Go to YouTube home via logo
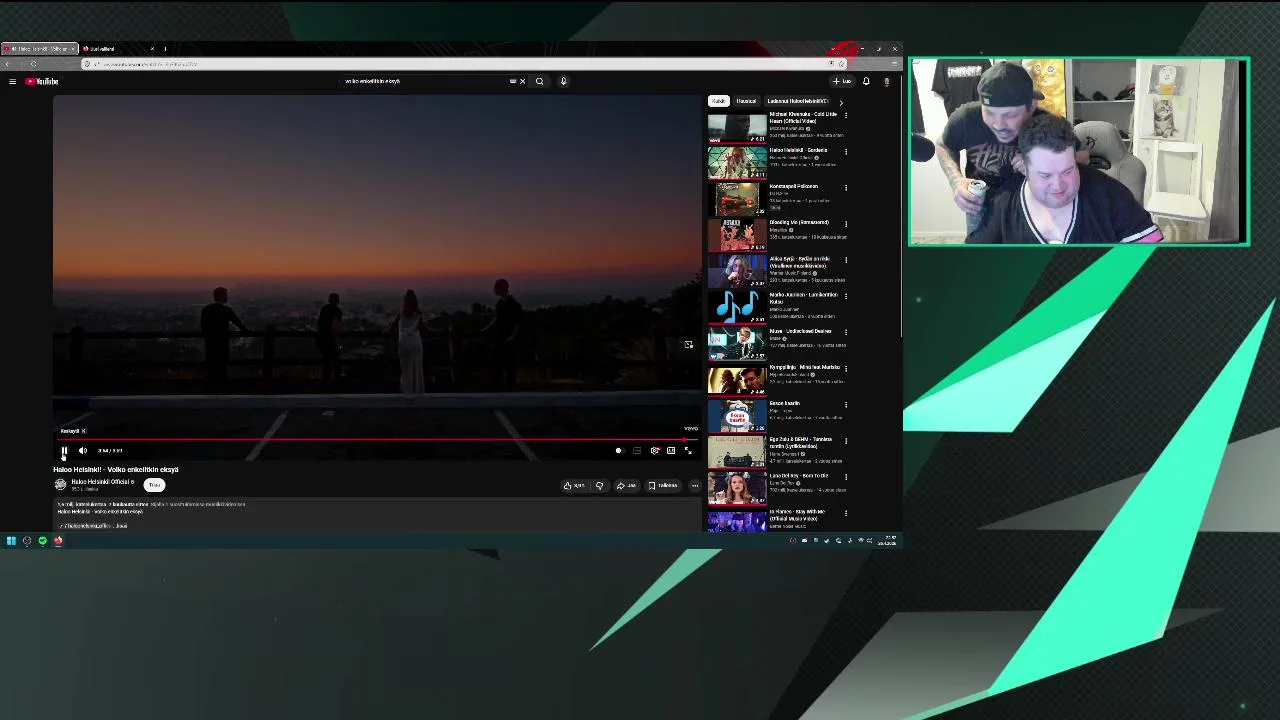The height and width of the screenshot is (720, 1280). 42,81
